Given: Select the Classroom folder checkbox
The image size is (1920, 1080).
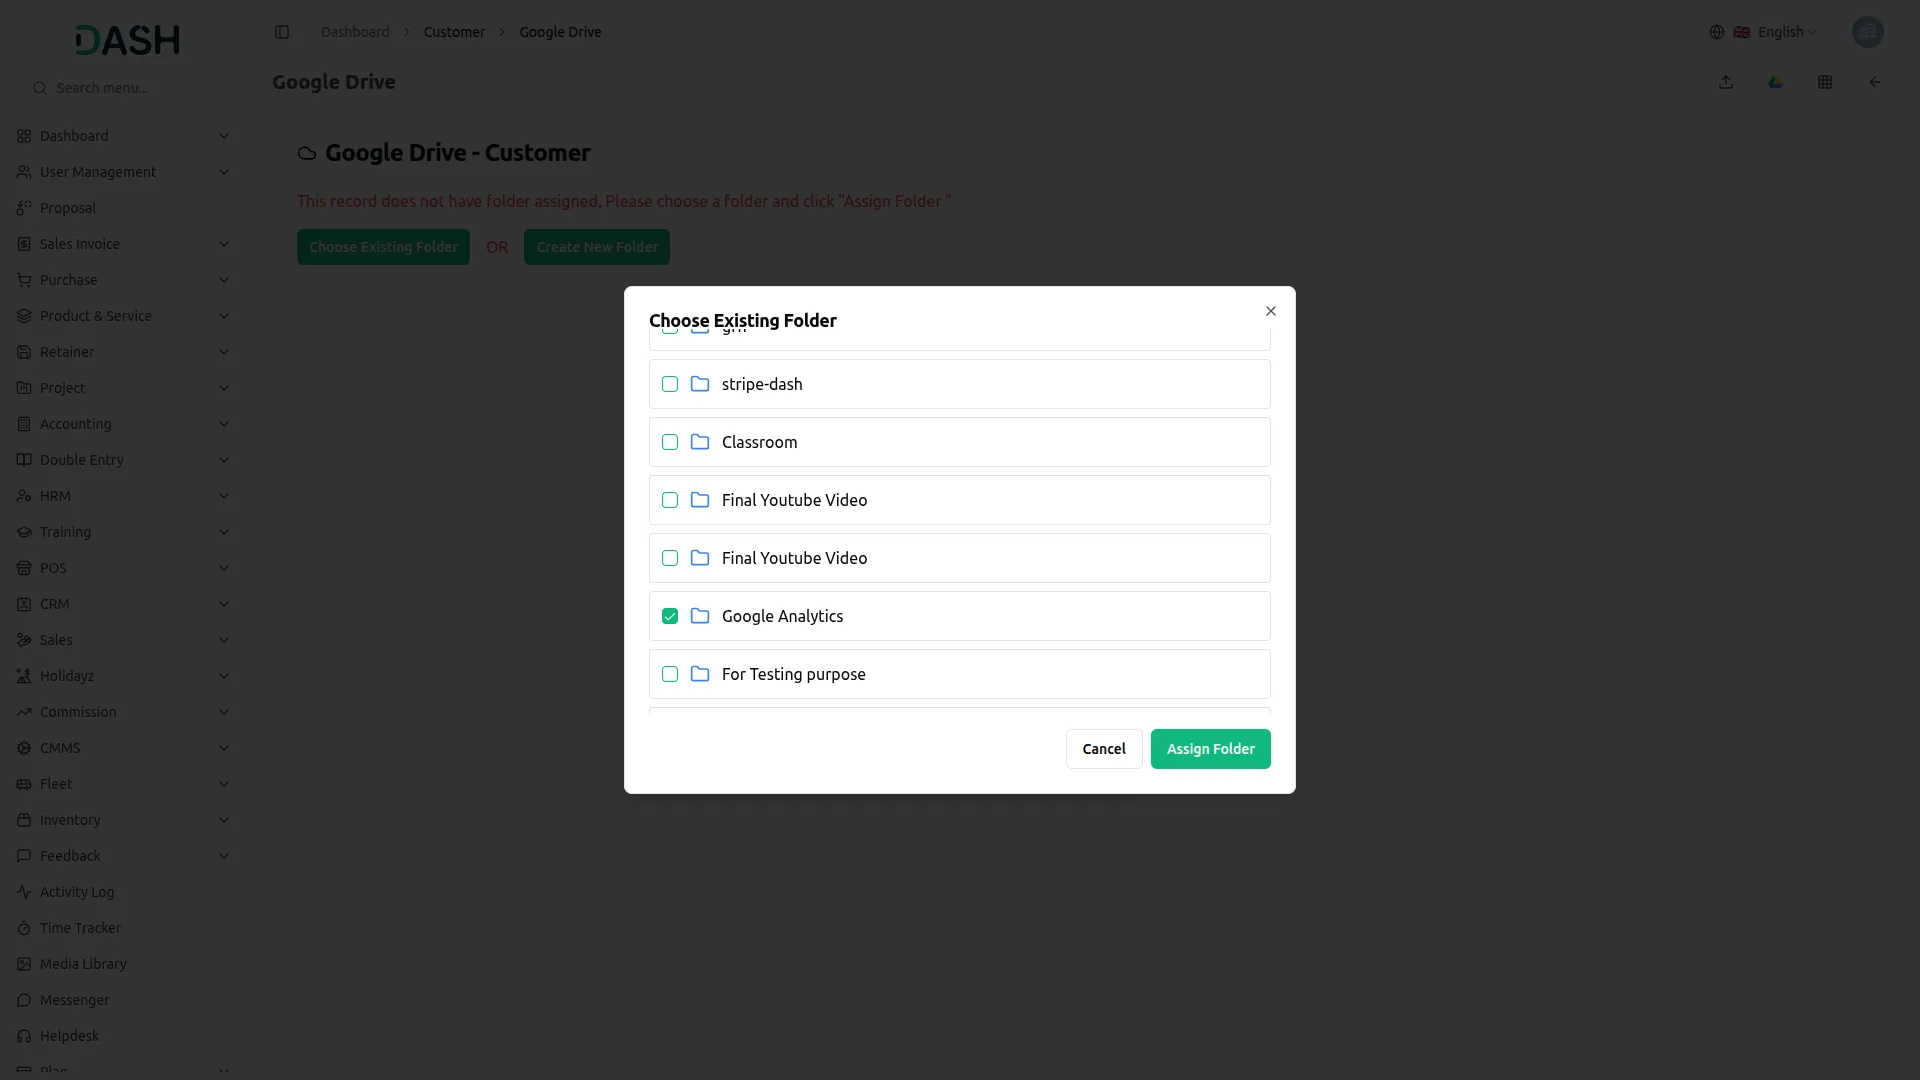Looking at the screenshot, I should 669,441.
